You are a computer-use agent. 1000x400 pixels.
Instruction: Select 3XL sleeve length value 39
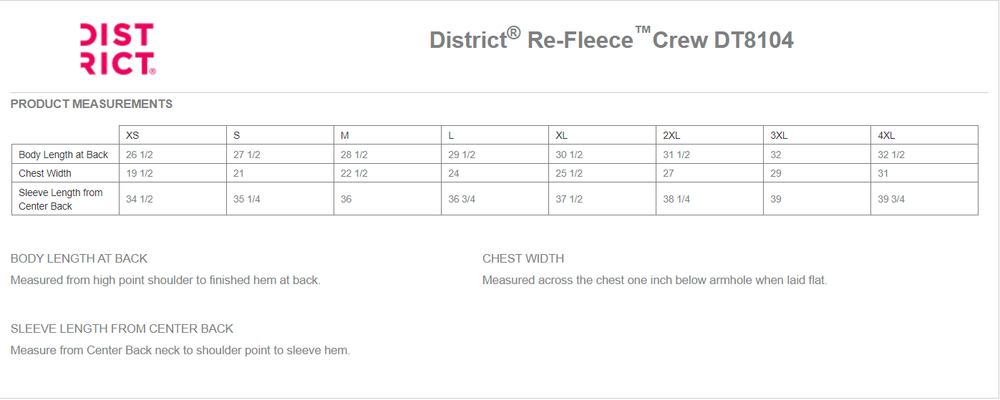pyautogui.click(x=776, y=199)
